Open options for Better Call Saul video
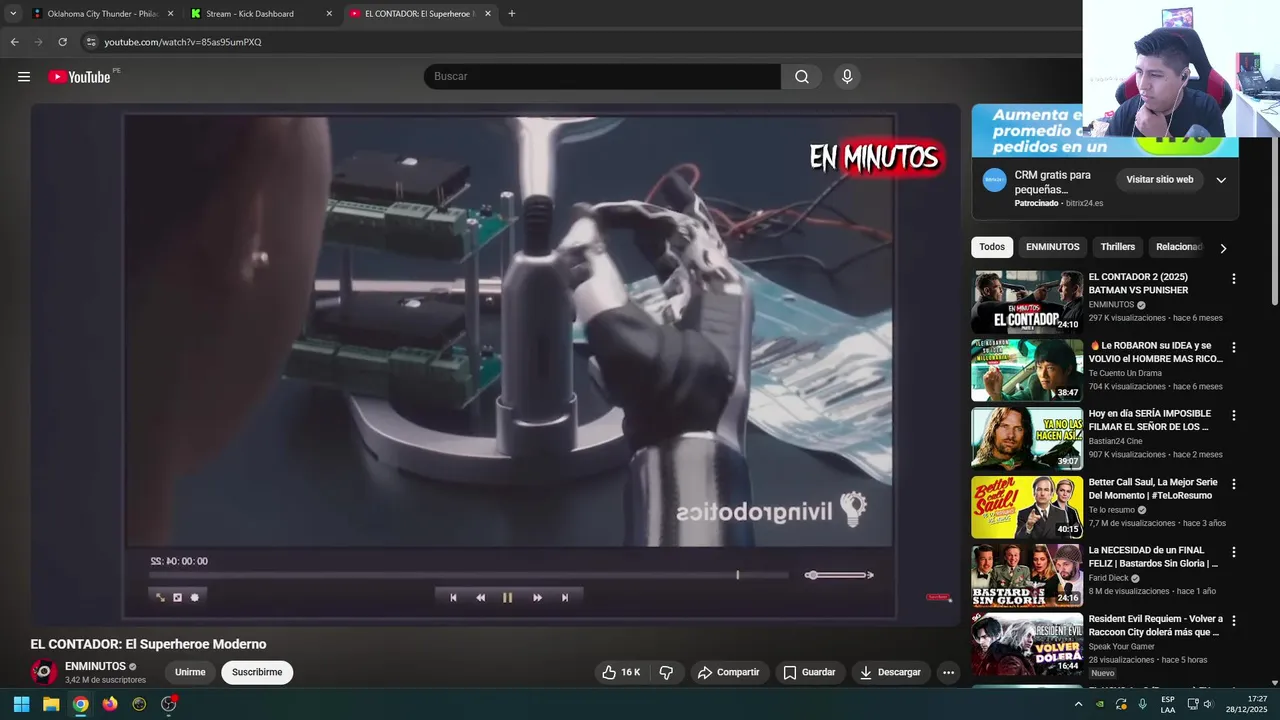This screenshot has width=1280, height=720. pos(1233,484)
